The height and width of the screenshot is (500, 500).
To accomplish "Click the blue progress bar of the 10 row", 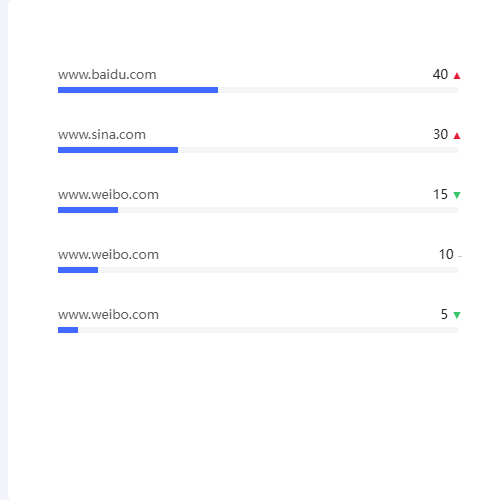I will 78,270.
